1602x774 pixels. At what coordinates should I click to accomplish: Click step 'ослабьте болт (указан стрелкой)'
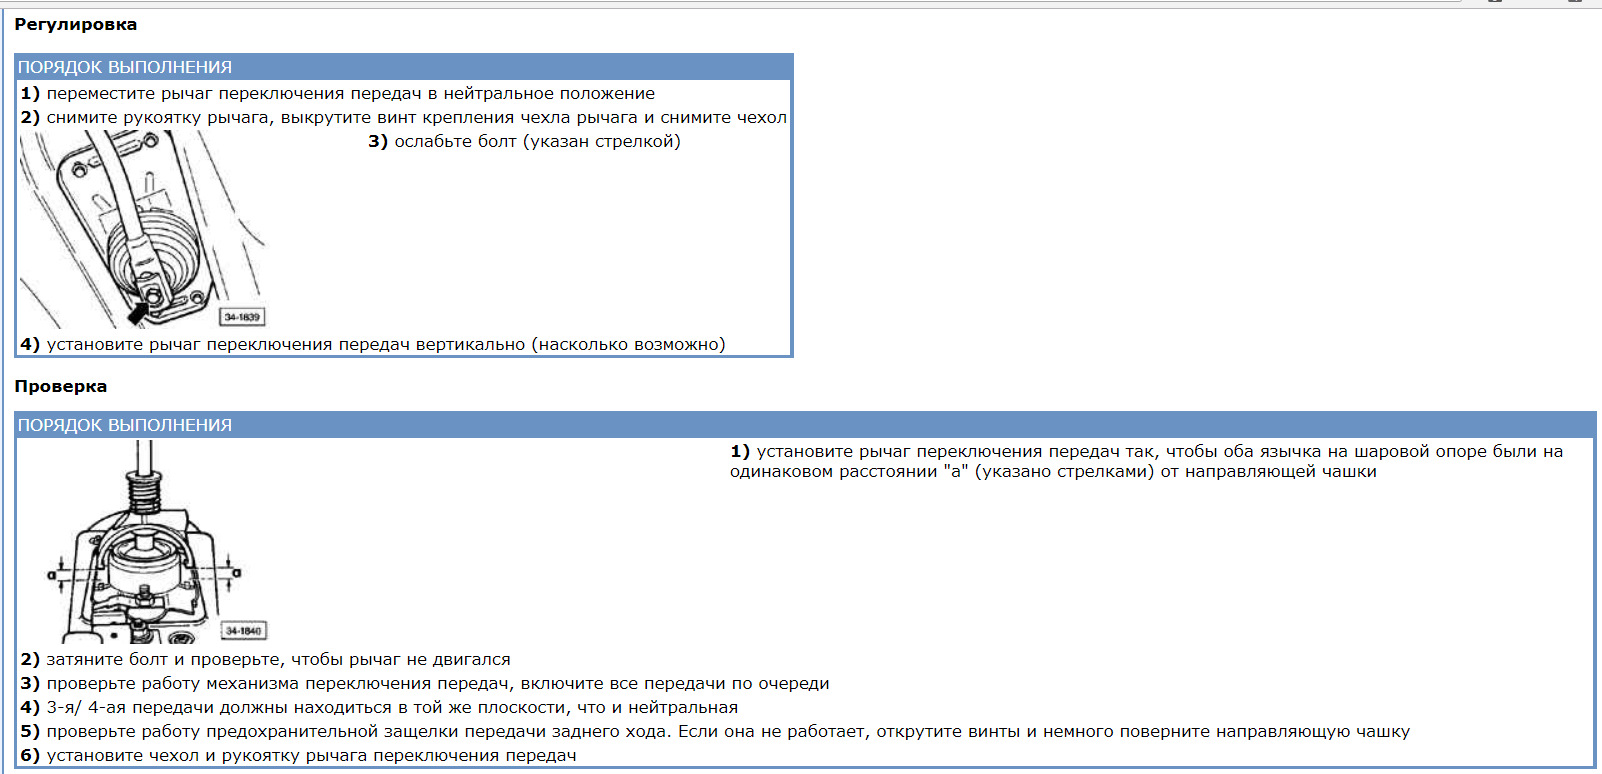tap(524, 141)
